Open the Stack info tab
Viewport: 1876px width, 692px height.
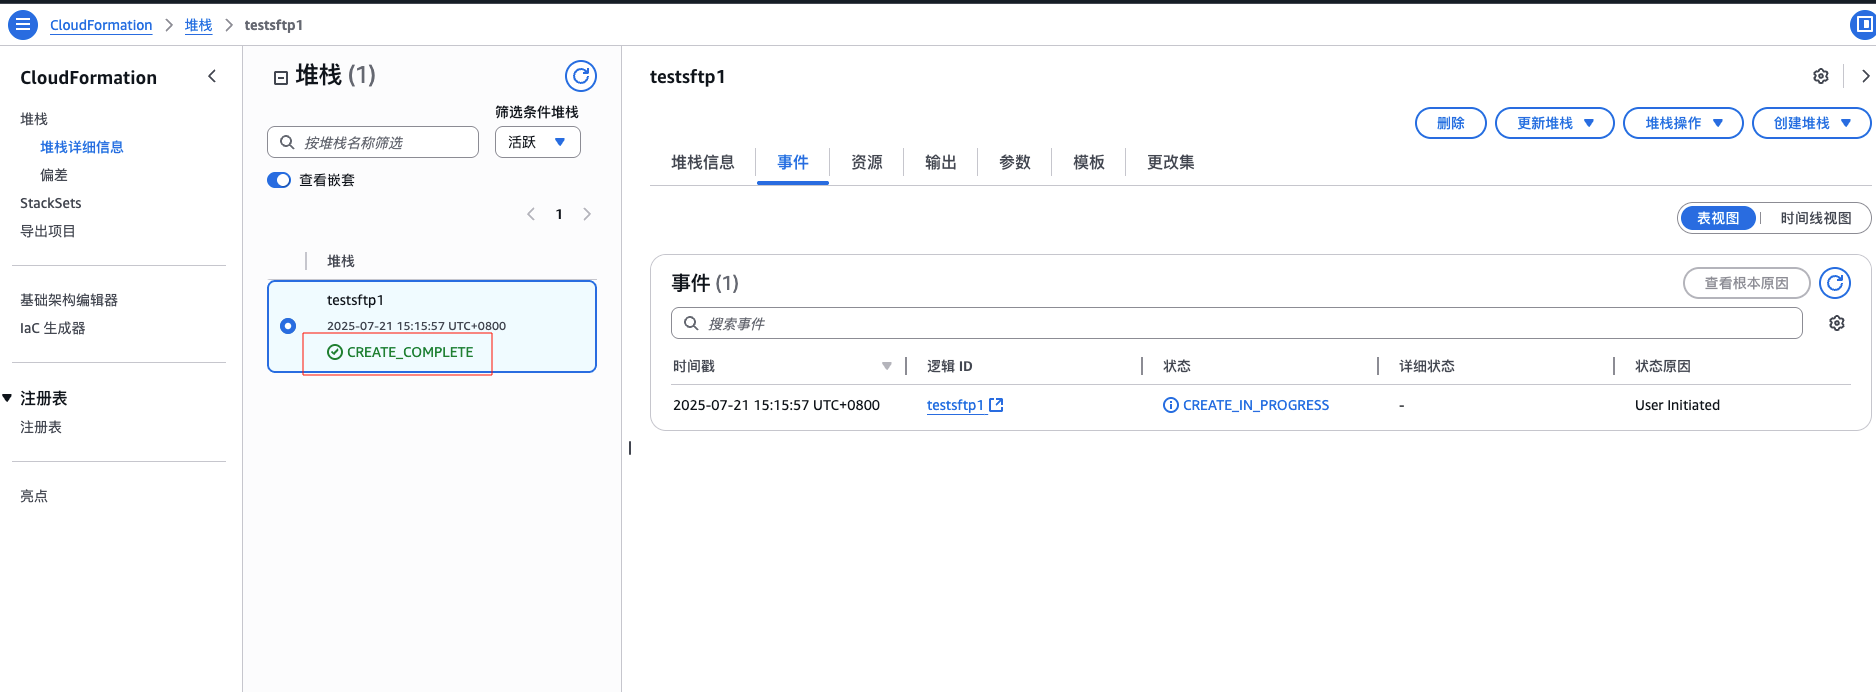[x=703, y=162]
